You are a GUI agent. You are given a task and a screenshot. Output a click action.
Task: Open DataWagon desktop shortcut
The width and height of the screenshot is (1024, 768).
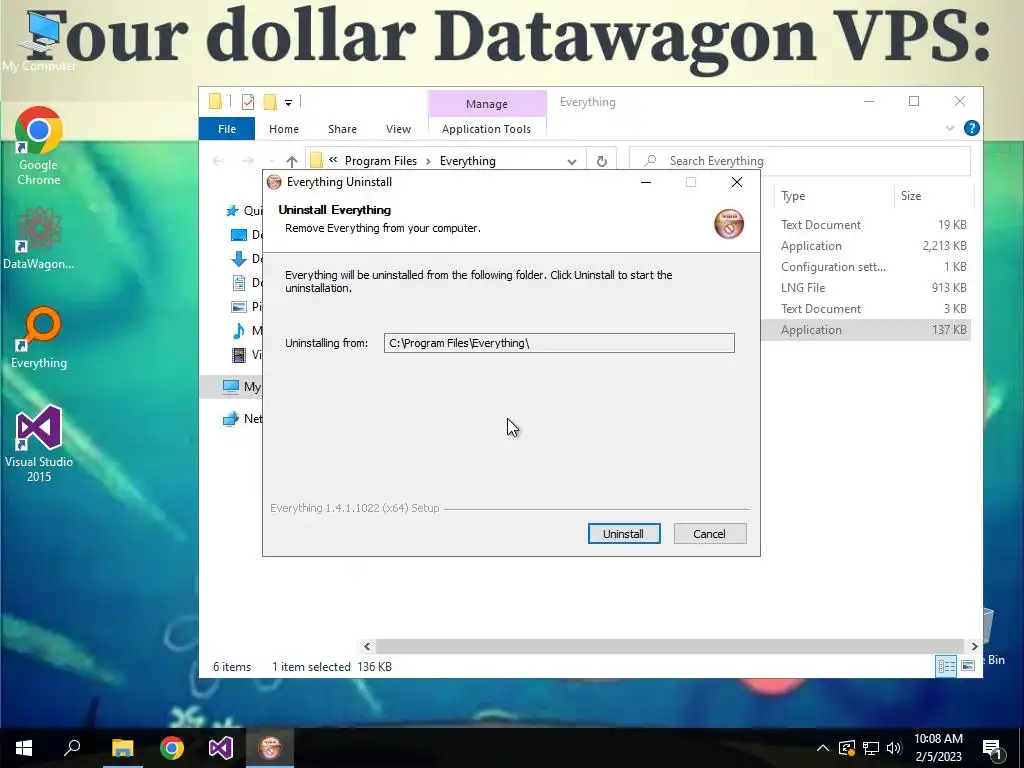(39, 238)
